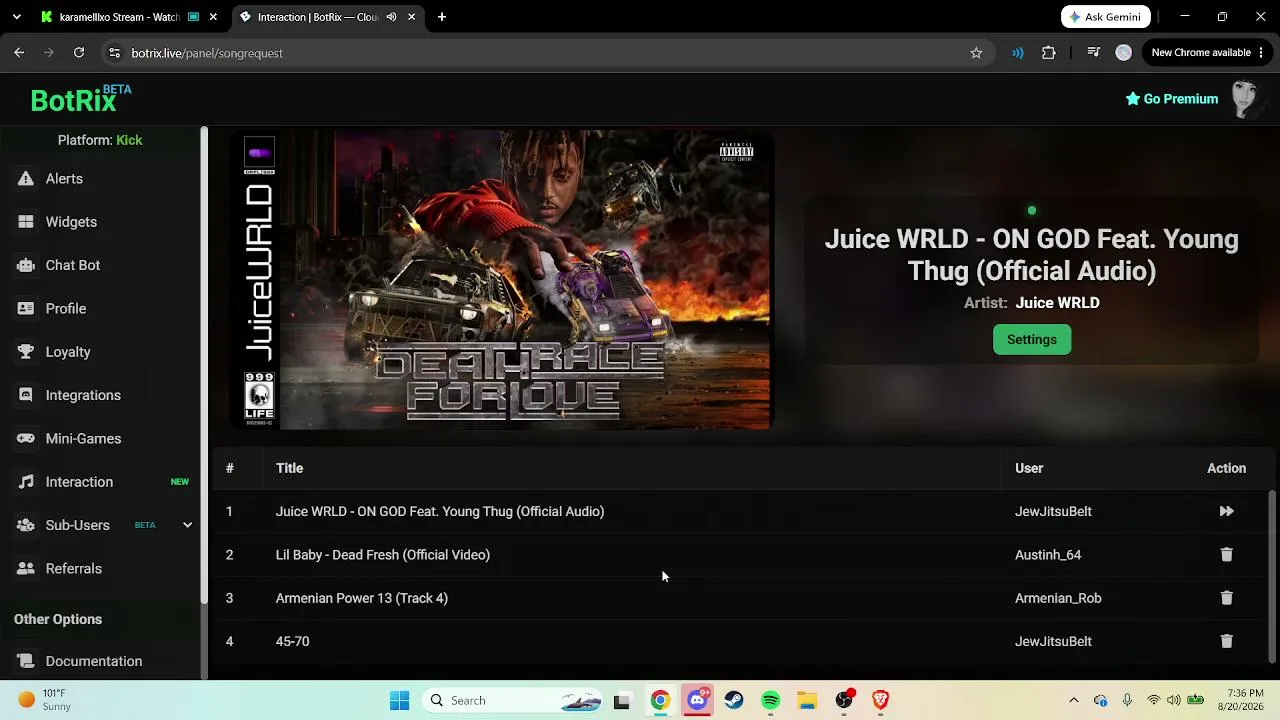The width and height of the screenshot is (1280, 720).
Task: Open the Profile page
Action: (65, 309)
